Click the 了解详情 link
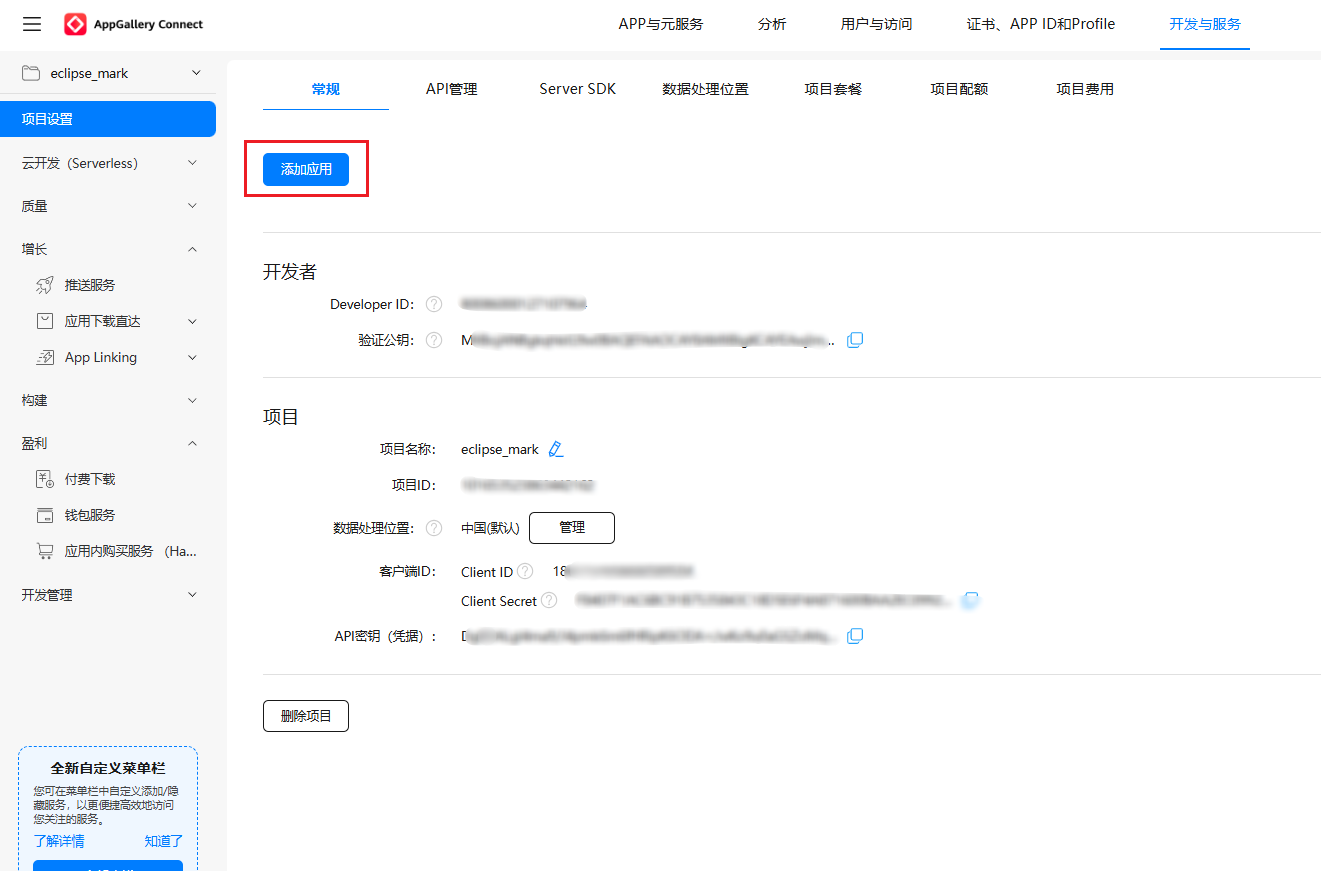The height and width of the screenshot is (871, 1321). coord(59,841)
